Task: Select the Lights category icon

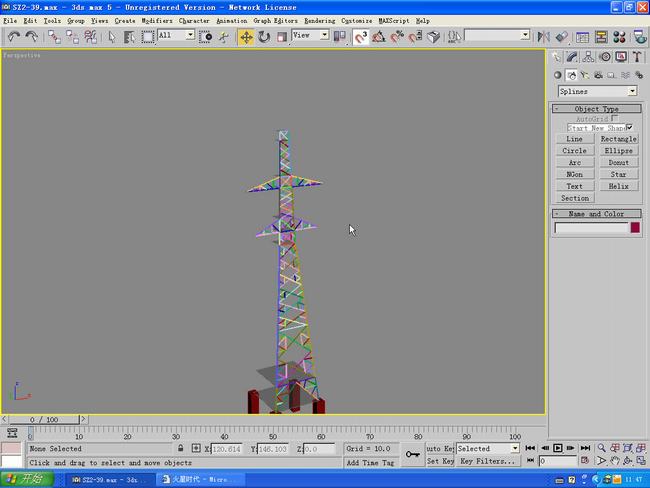Action: click(x=585, y=75)
